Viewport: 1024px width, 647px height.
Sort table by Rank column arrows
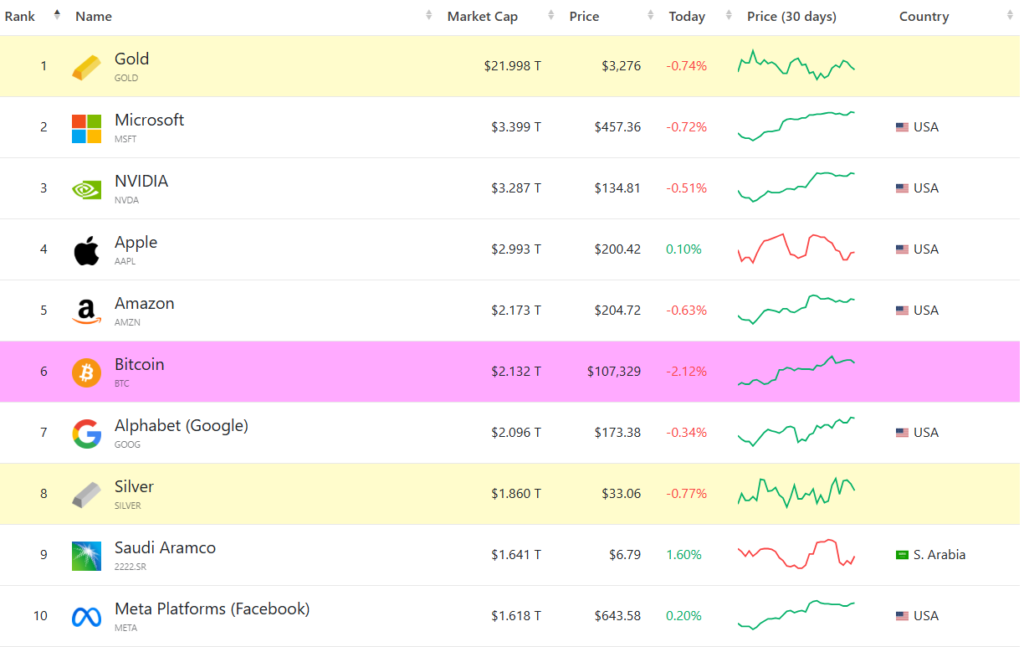pyautogui.click(x=57, y=15)
